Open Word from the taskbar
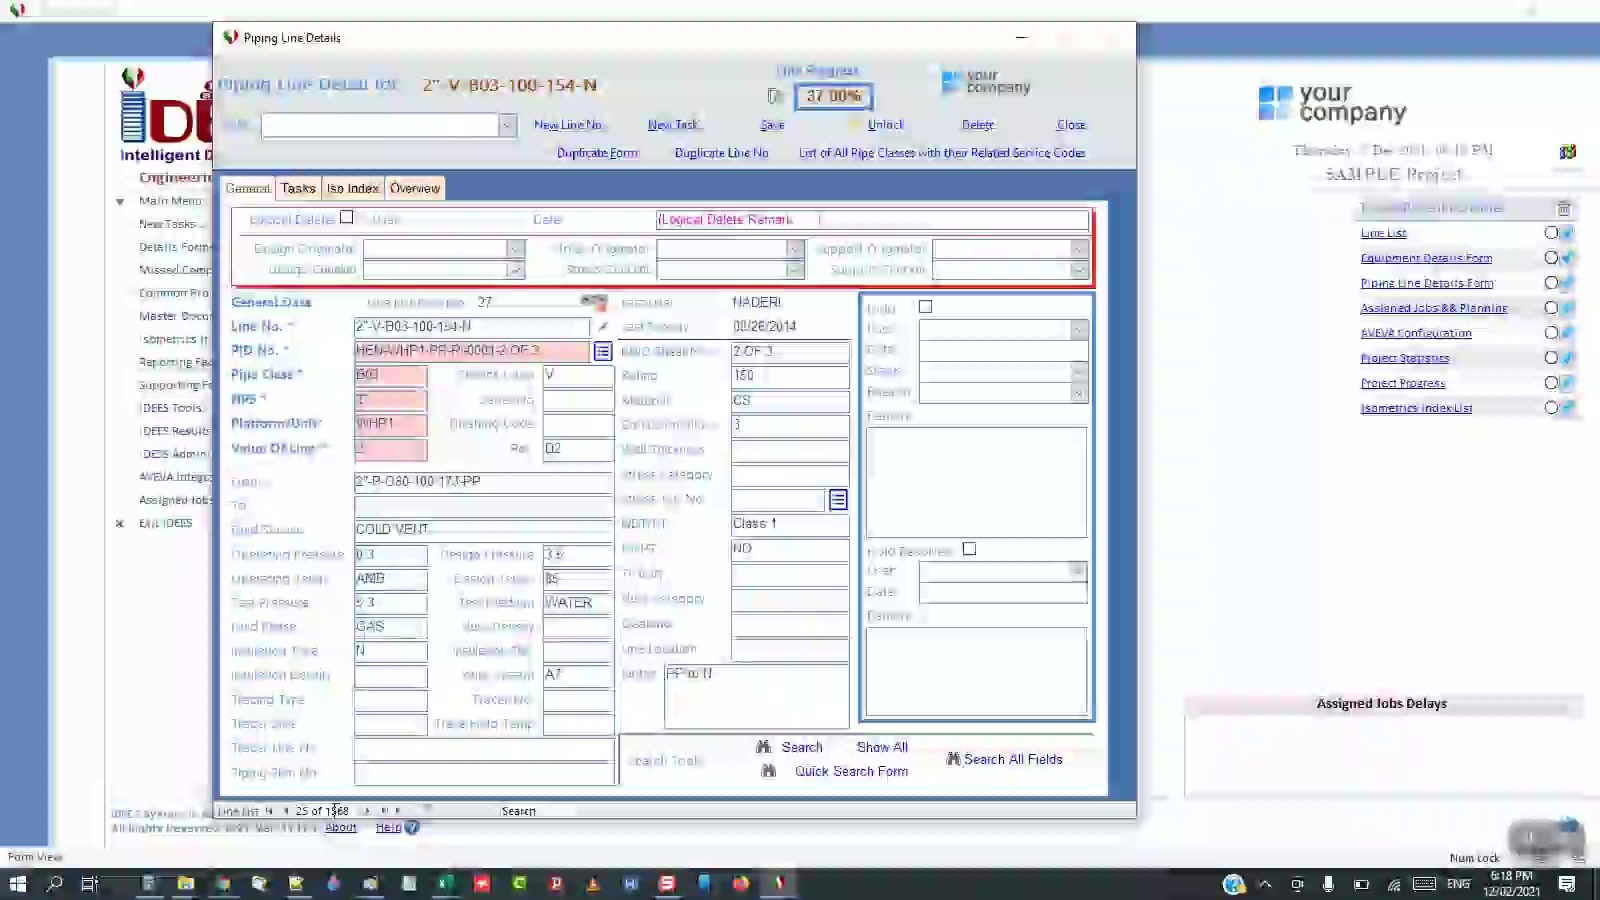Image resolution: width=1600 pixels, height=900 pixels. (x=630, y=883)
